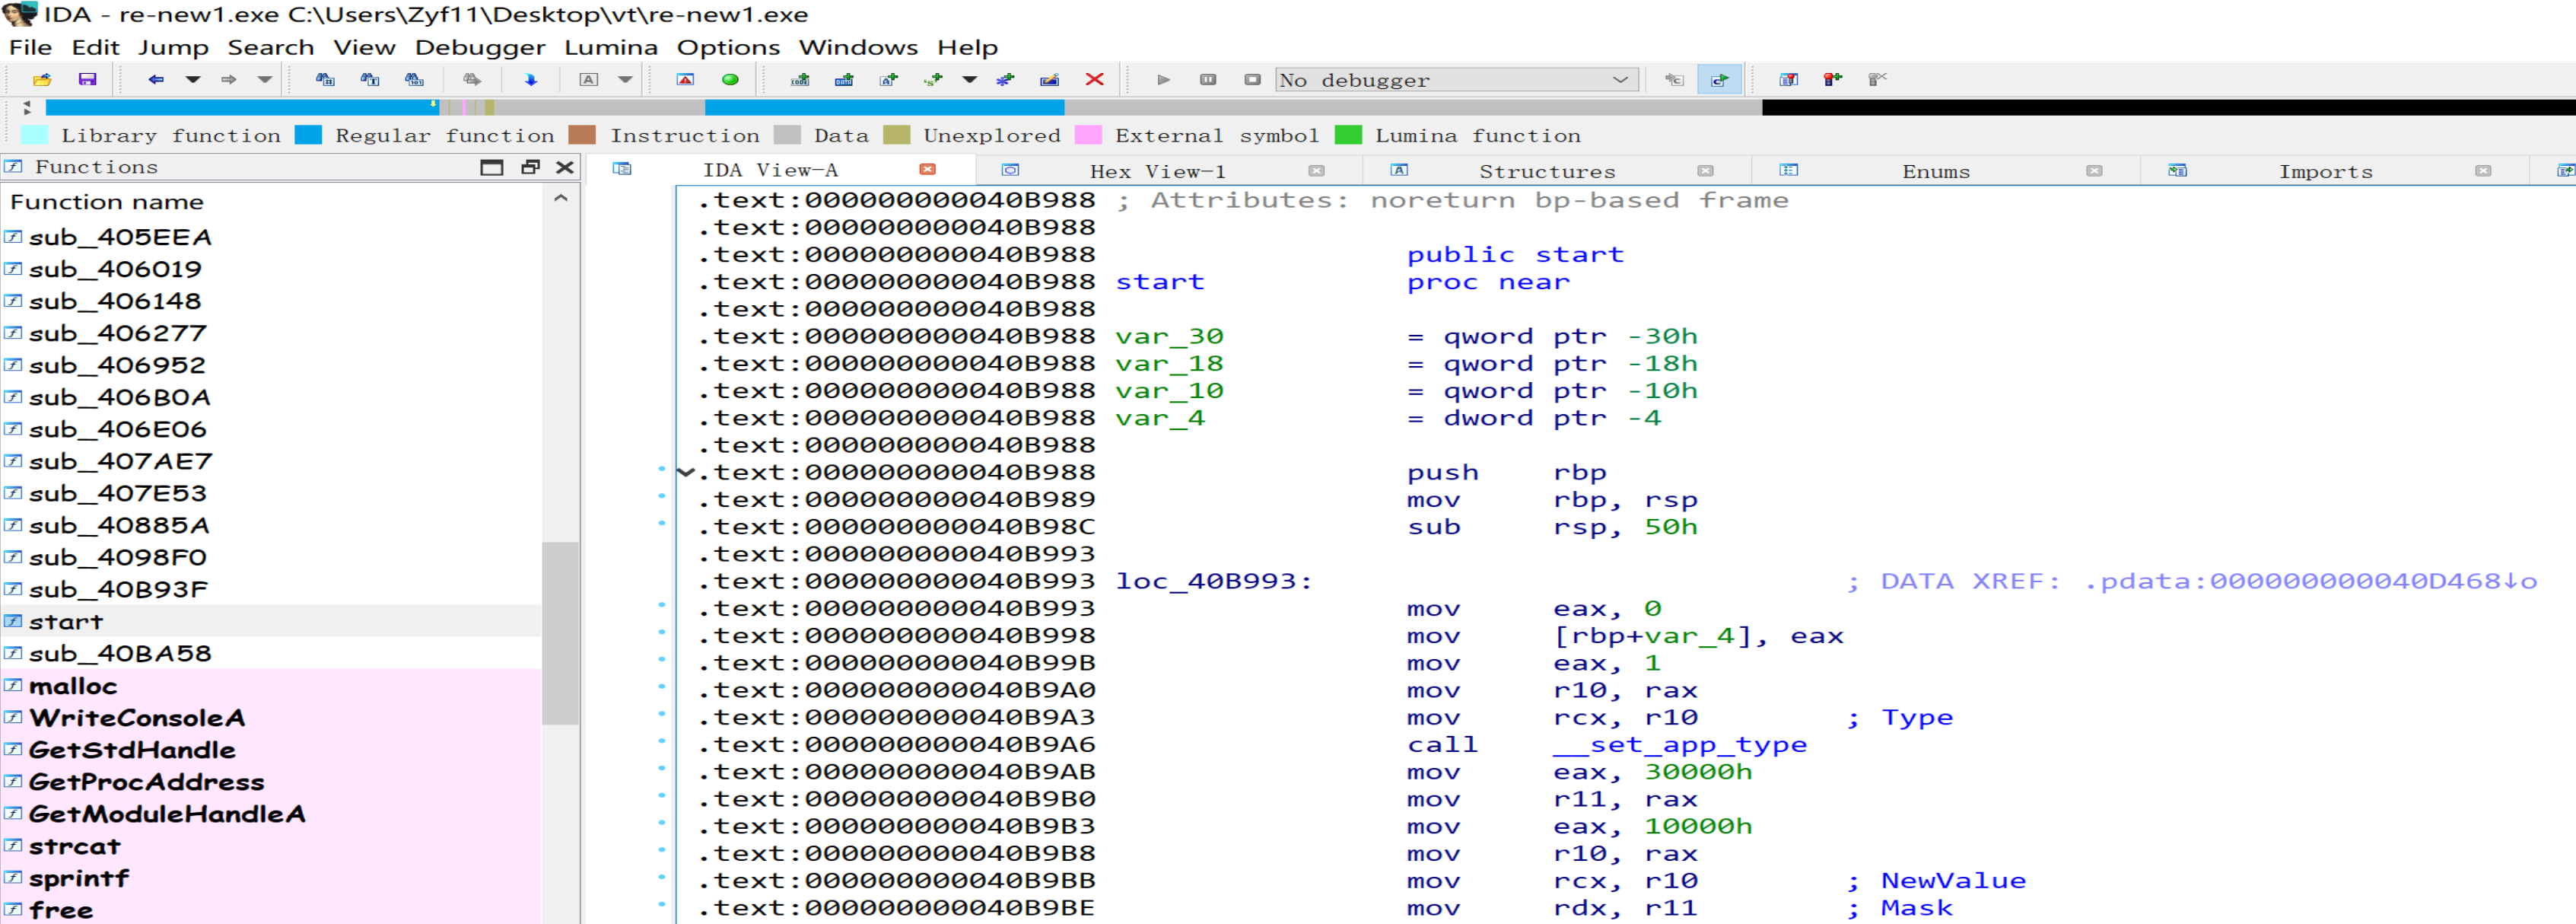Collapse the start function chevron
The height and width of the screenshot is (924, 2576).
pos(686,472)
